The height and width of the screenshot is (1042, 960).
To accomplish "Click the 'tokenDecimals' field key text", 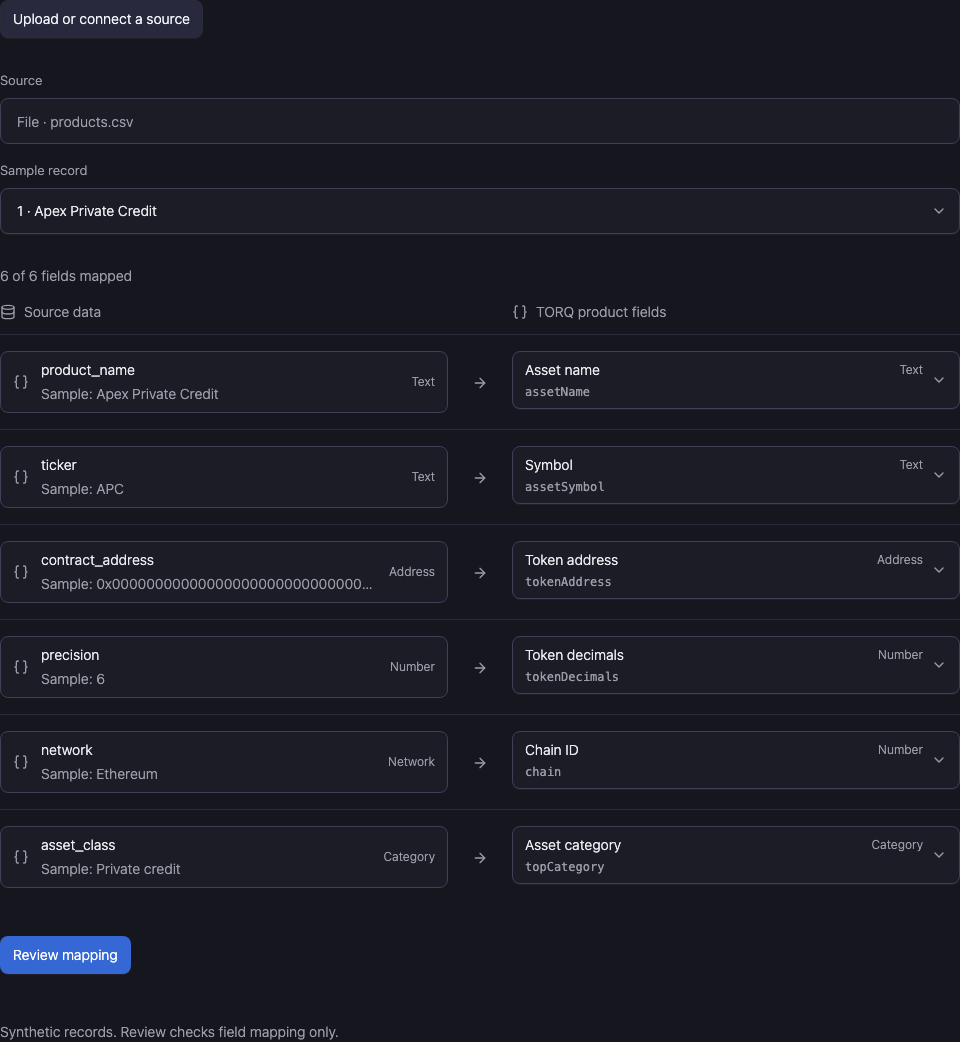I will pyautogui.click(x=571, y=677).
